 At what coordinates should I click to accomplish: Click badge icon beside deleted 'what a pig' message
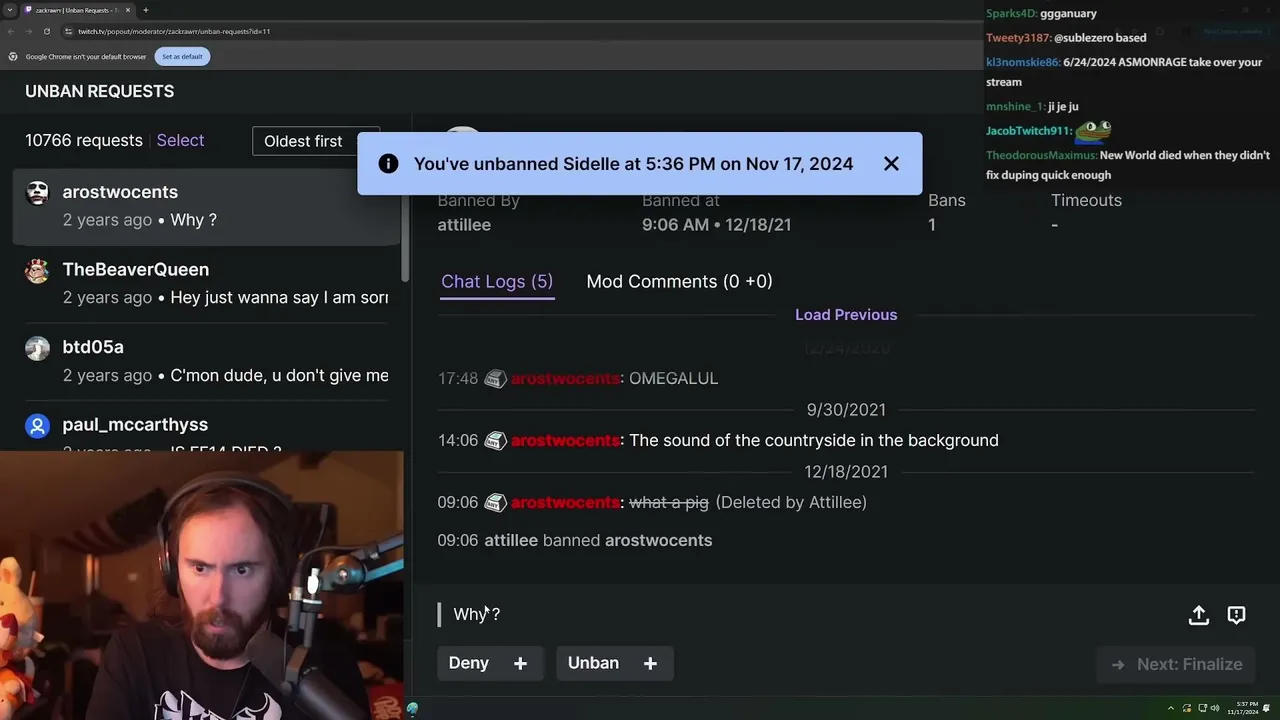click(495, 503)
